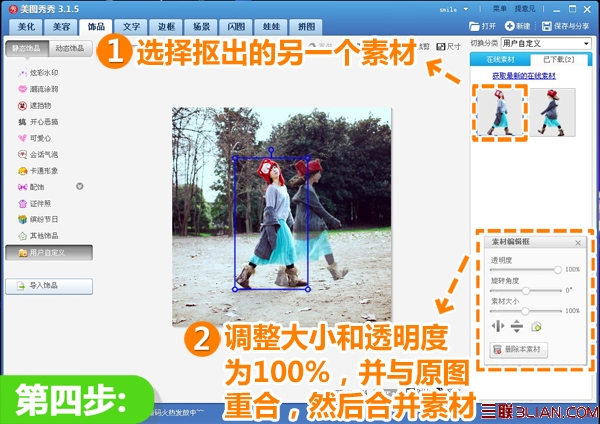Screen dimensions: 600x424
Task: Click the 导入饰品 button
Action: point(49,286)
